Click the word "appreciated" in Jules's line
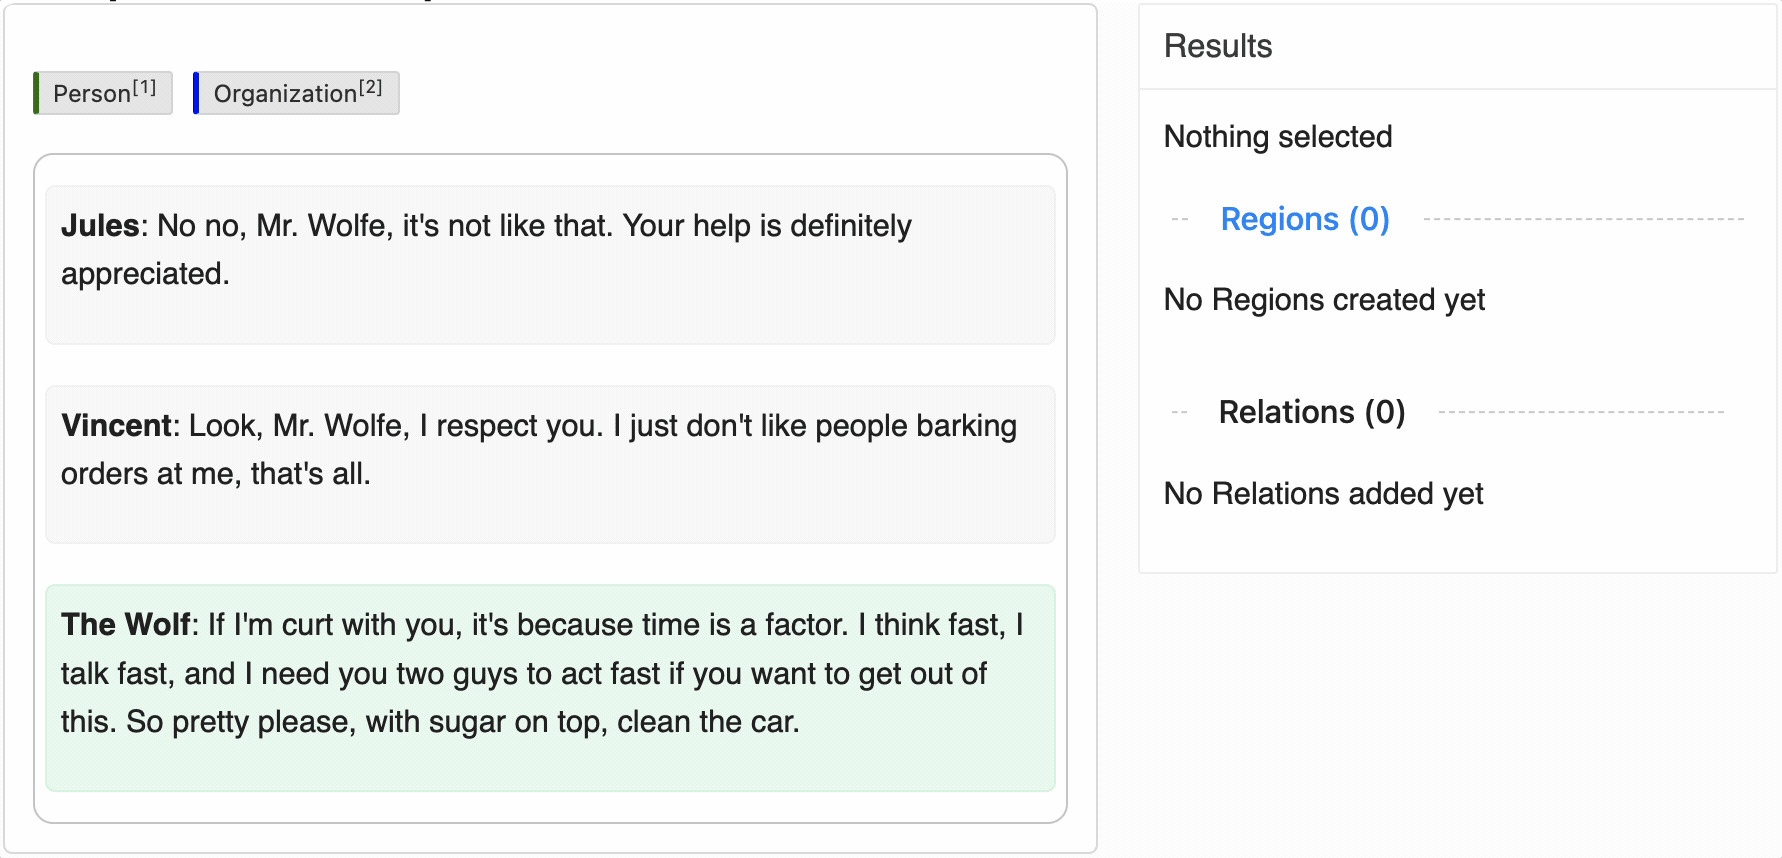Image resolution: width=1782 pixels, height=858 pixels. click(x=143, y=274)
